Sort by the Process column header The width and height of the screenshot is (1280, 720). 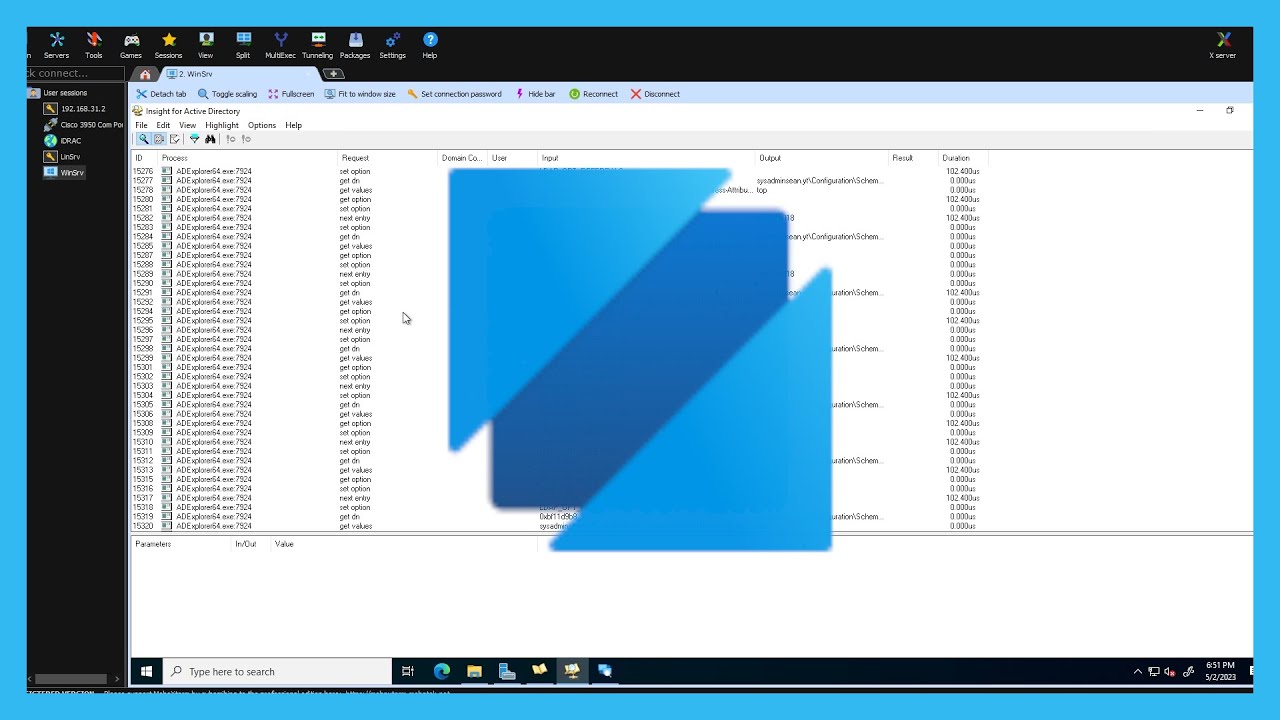pos(248,158)
